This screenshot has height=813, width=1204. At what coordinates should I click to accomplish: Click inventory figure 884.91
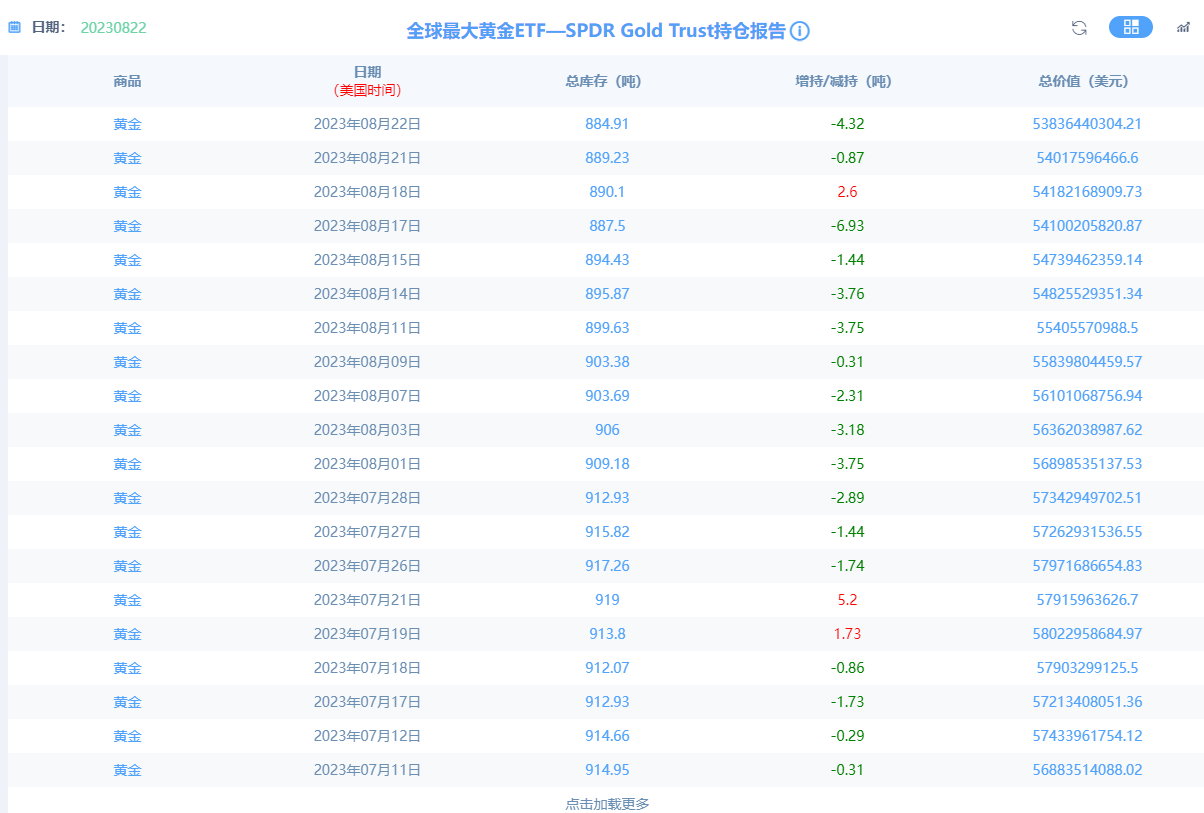[x=606, y=124]
